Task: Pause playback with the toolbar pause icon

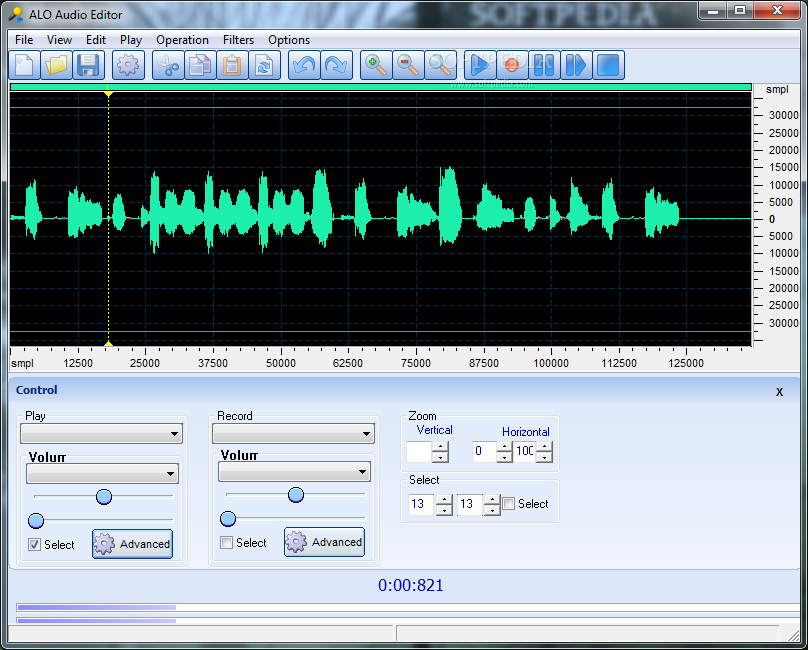Action: [x=544, y=65]
